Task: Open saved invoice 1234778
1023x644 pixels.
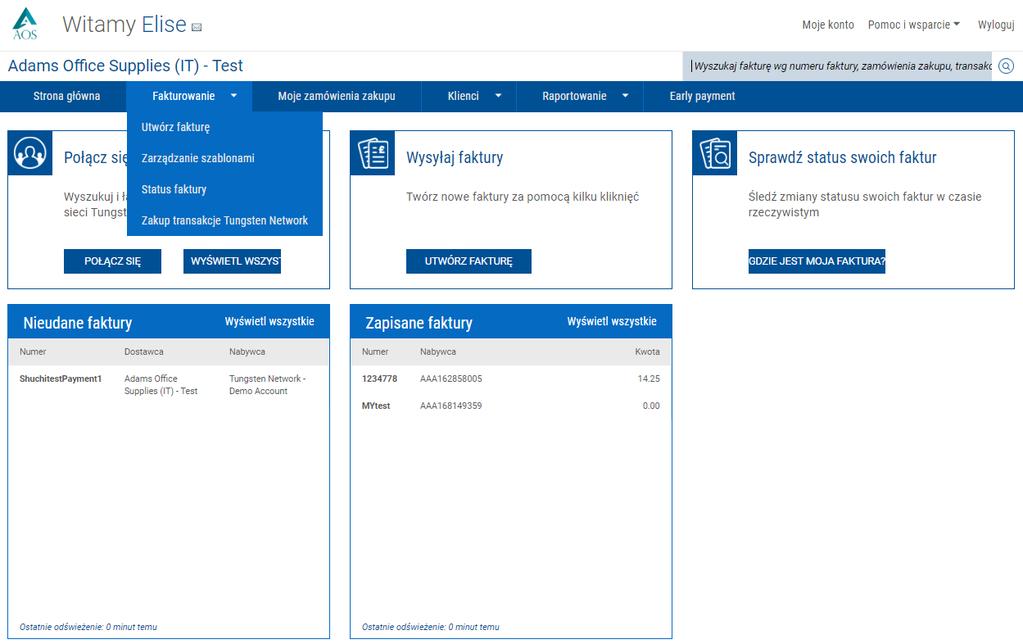Action: click(380, 379)
